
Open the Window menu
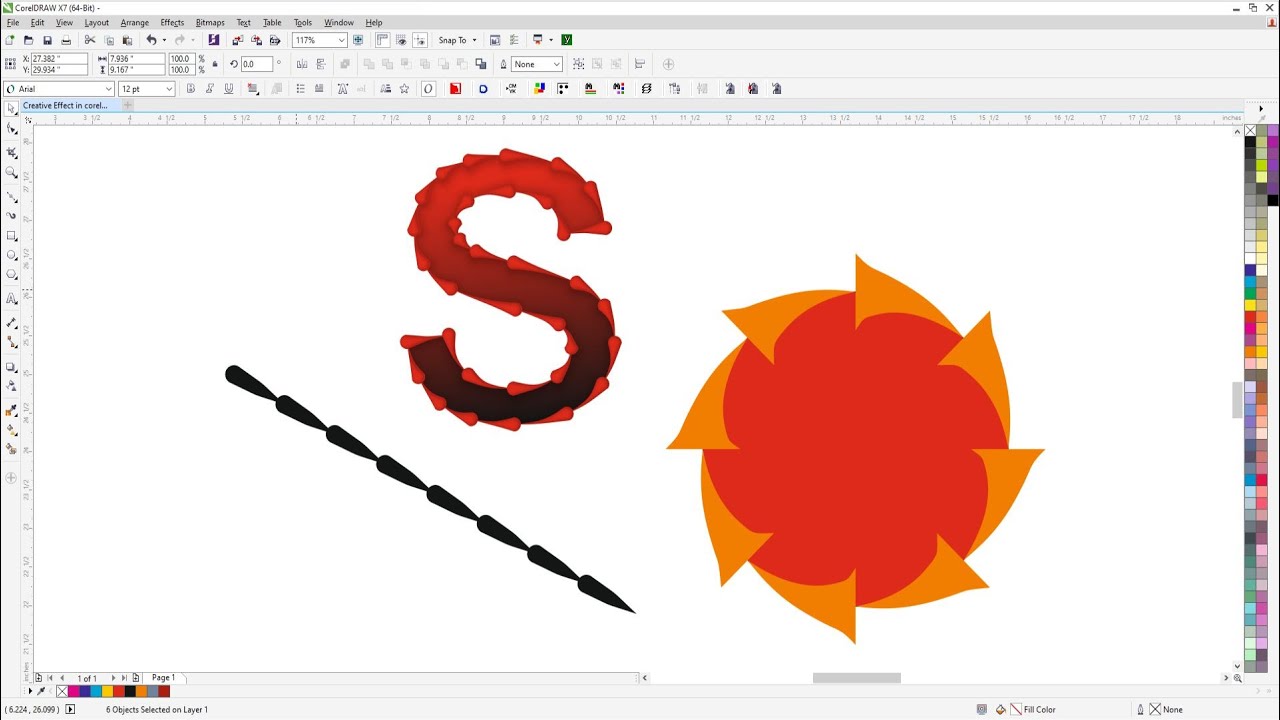[339, 22]
